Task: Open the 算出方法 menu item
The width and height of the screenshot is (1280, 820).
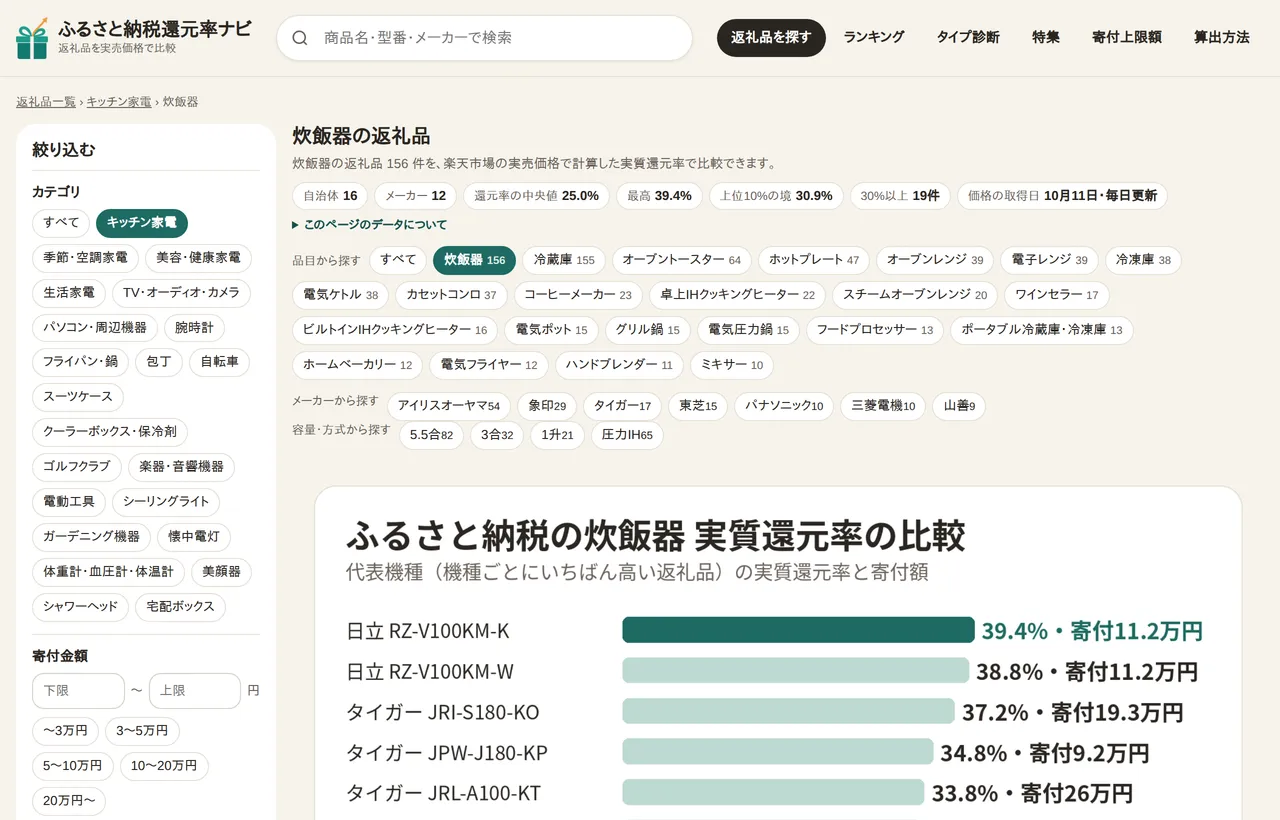Action: 1222,37
